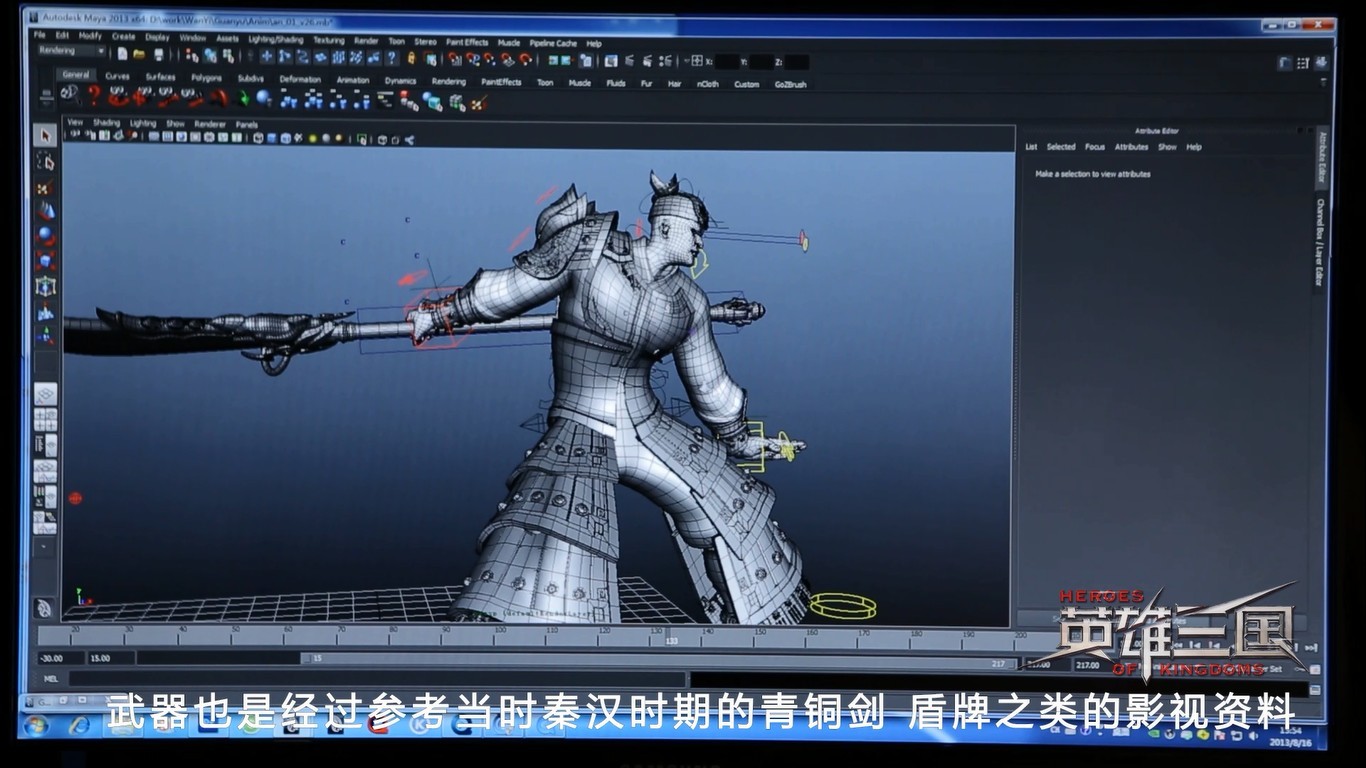
Task: Choose the Scale tool cube icon
Action: click(x=45, y=261)
